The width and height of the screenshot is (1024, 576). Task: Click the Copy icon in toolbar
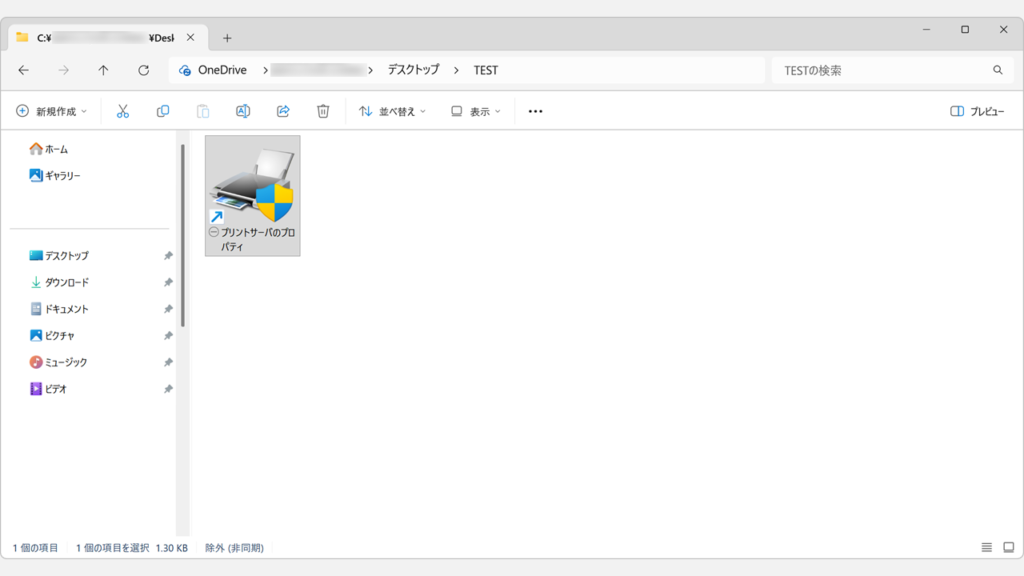coord(163,112)
